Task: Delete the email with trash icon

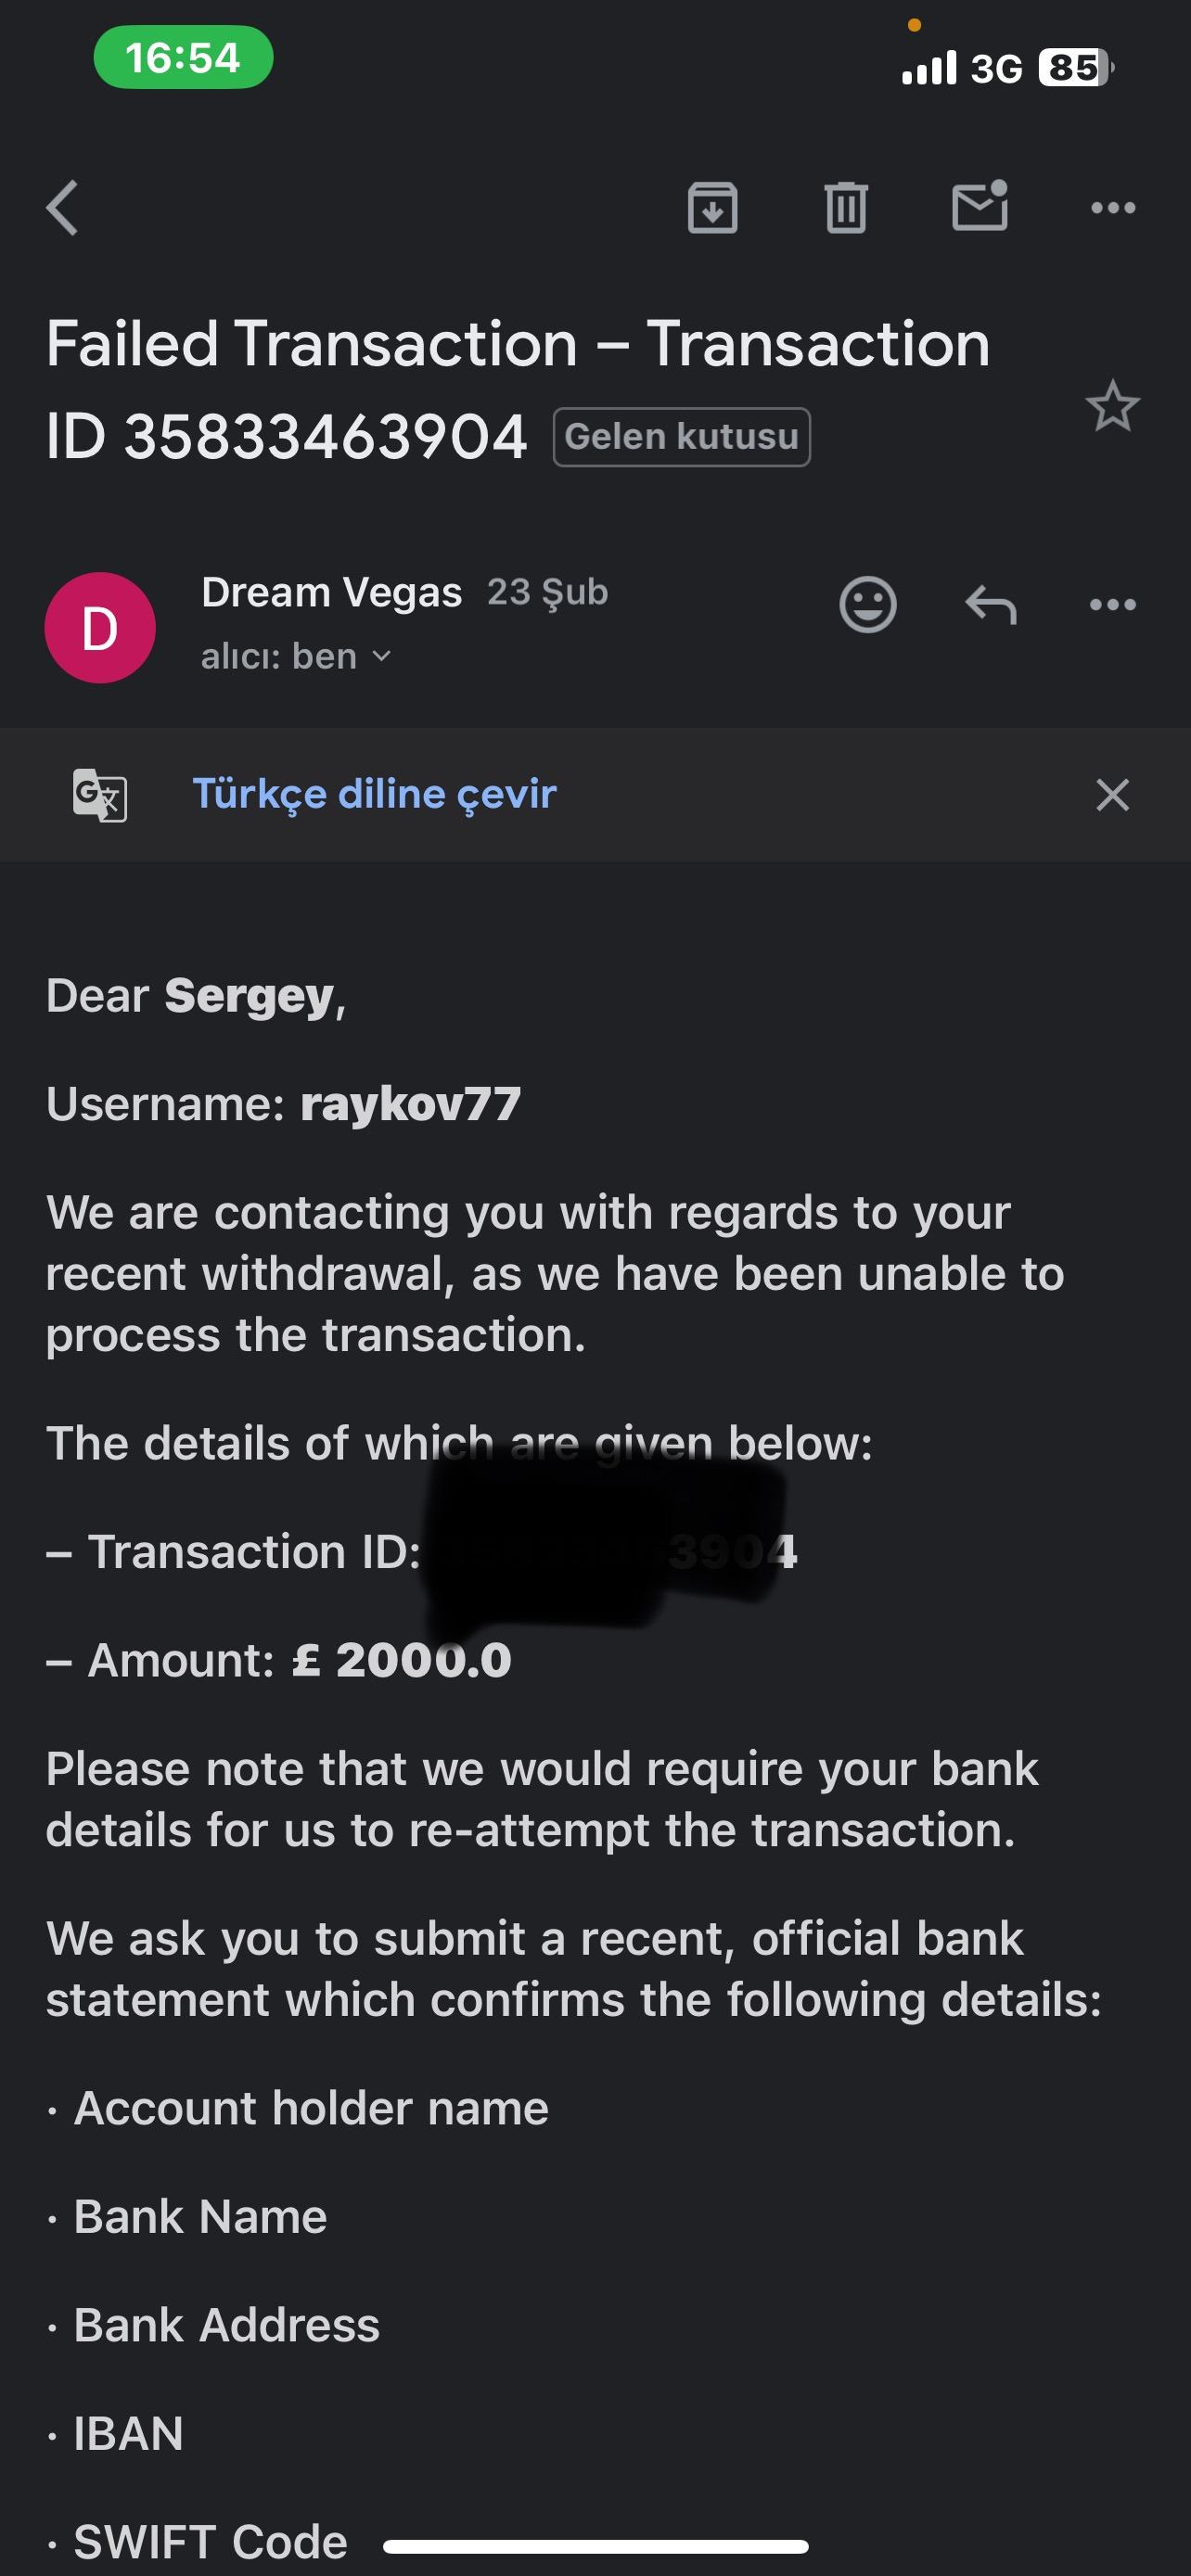Action: (x=846, y=208)
